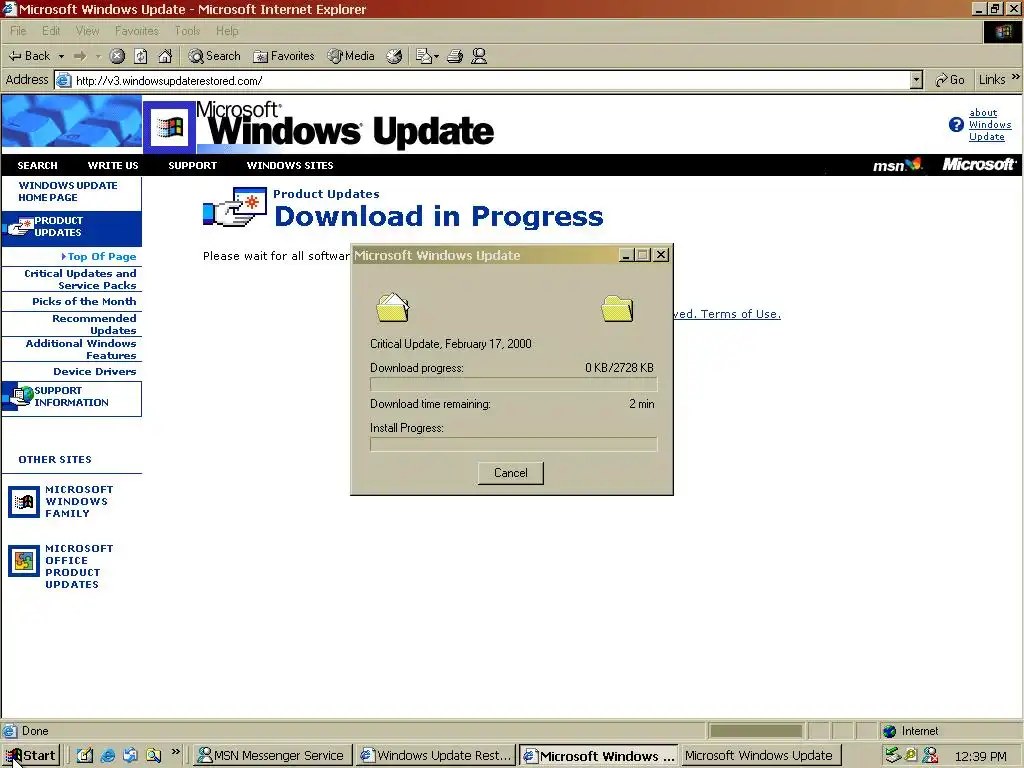Click the Forward arrow toolbar button
The image size is (1024, 768).
pos(80,56)
